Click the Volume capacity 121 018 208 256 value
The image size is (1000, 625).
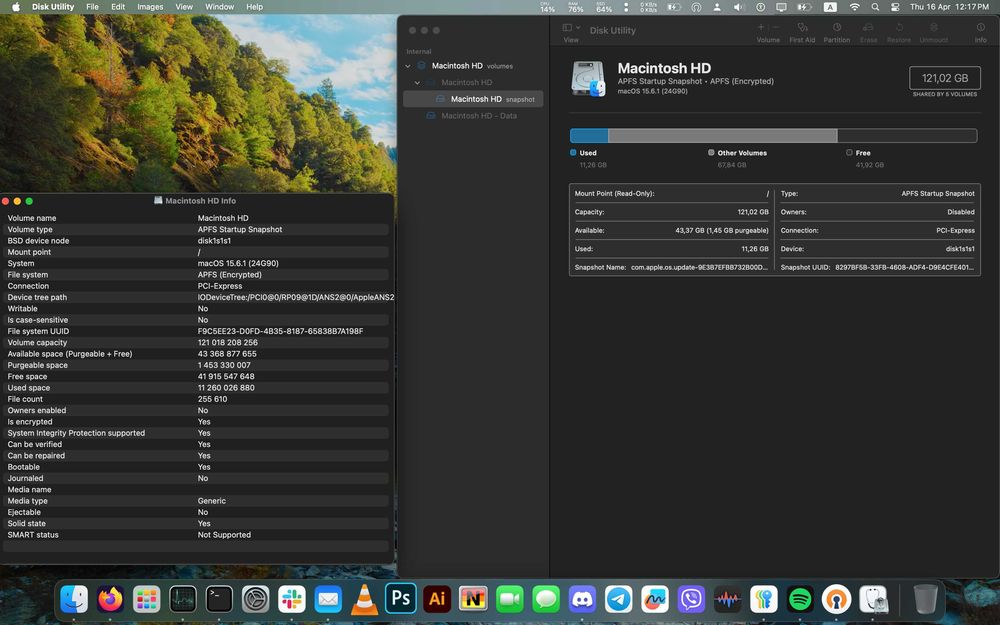click(x=228, y=342)
